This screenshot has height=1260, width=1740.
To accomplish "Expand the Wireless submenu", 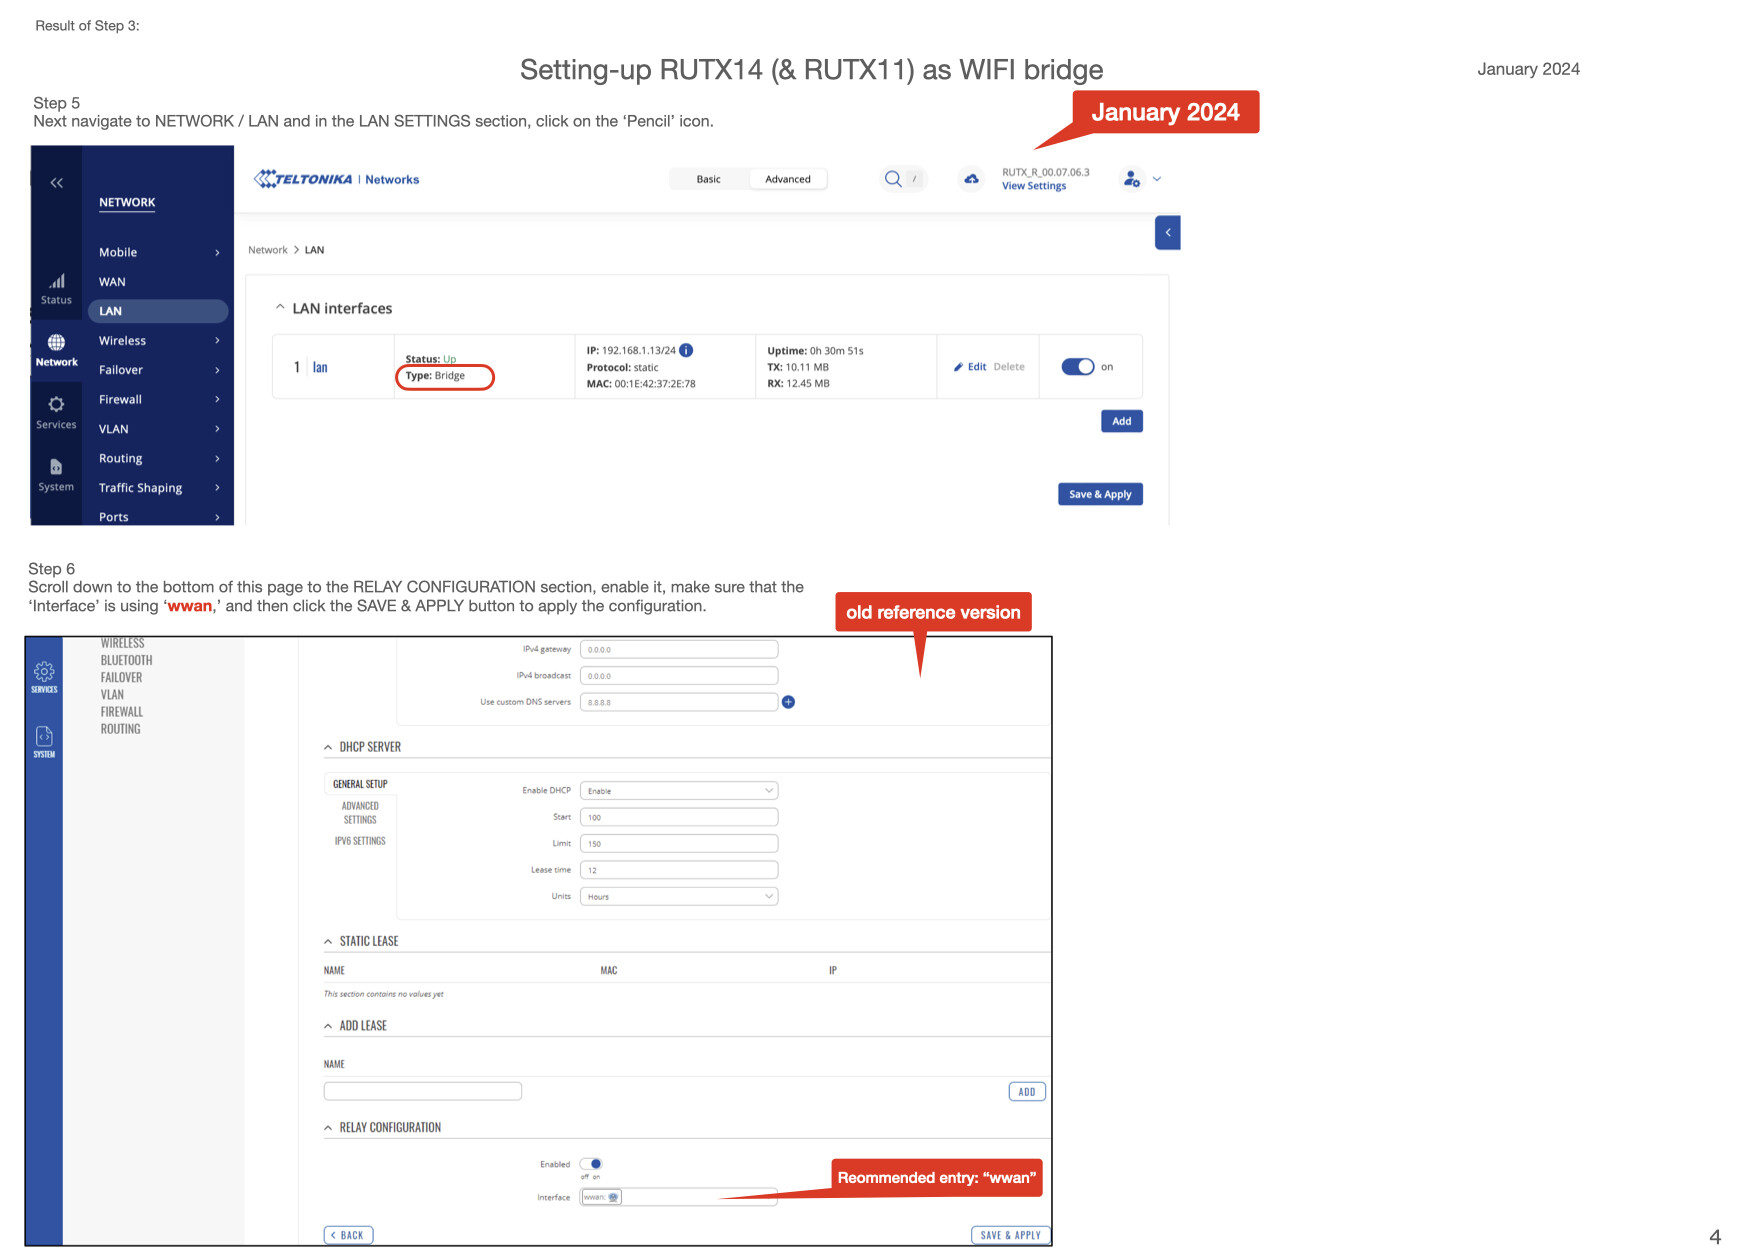I will coord(159,341).
